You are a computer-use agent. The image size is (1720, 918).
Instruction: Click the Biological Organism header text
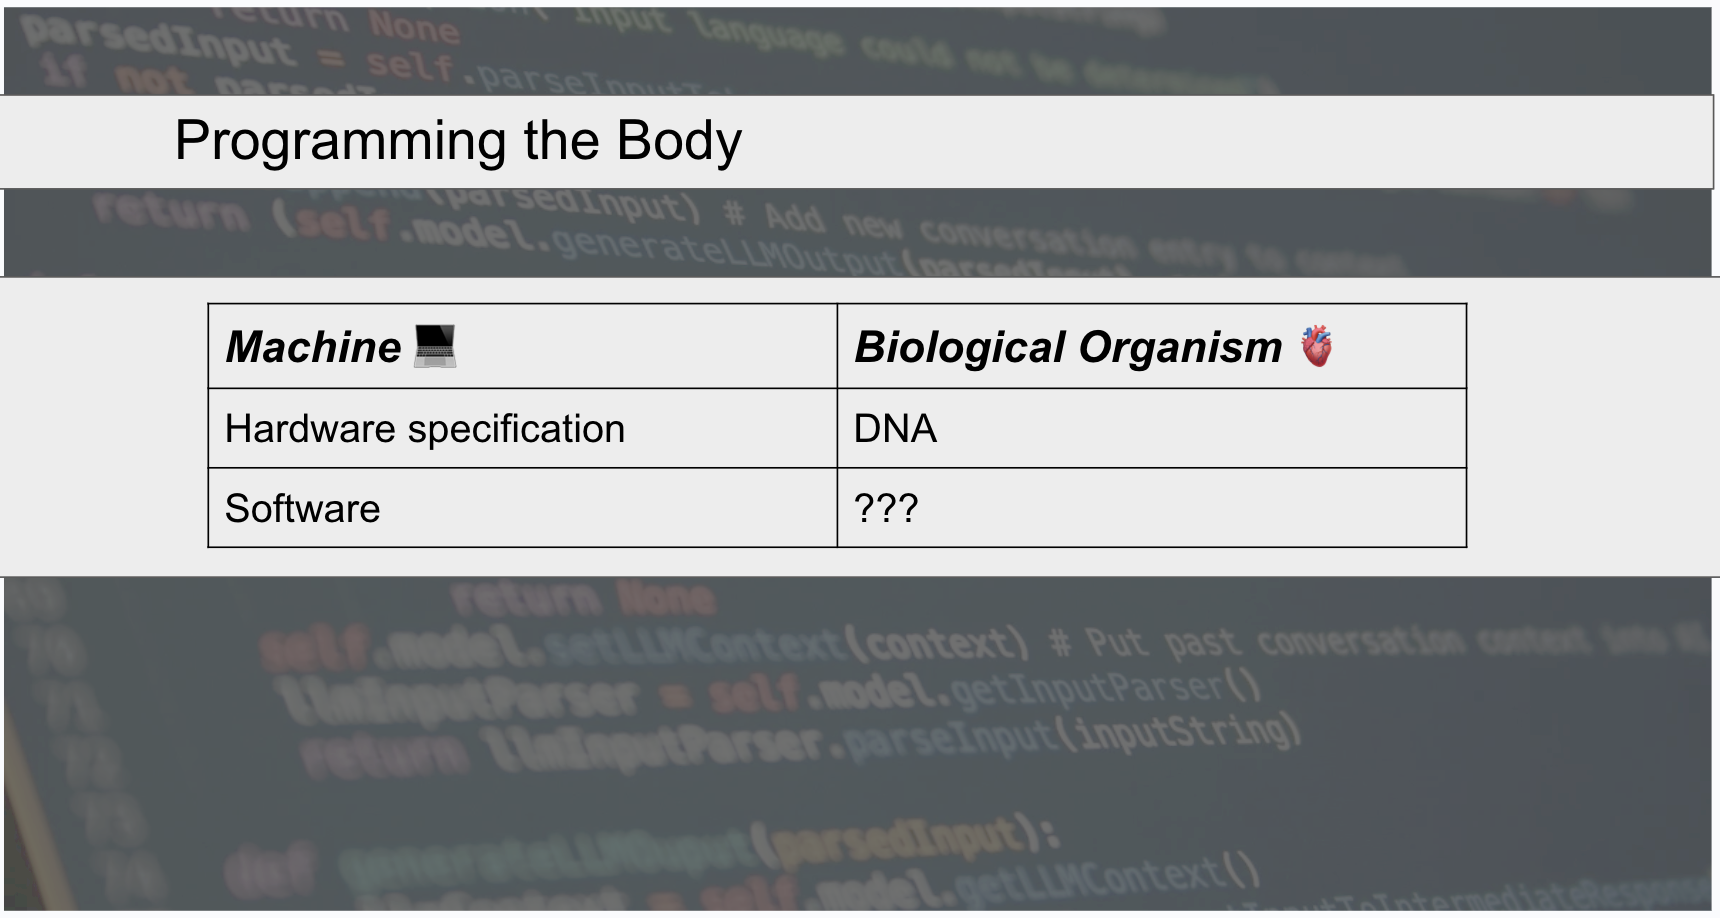(x=1068, y=347)
